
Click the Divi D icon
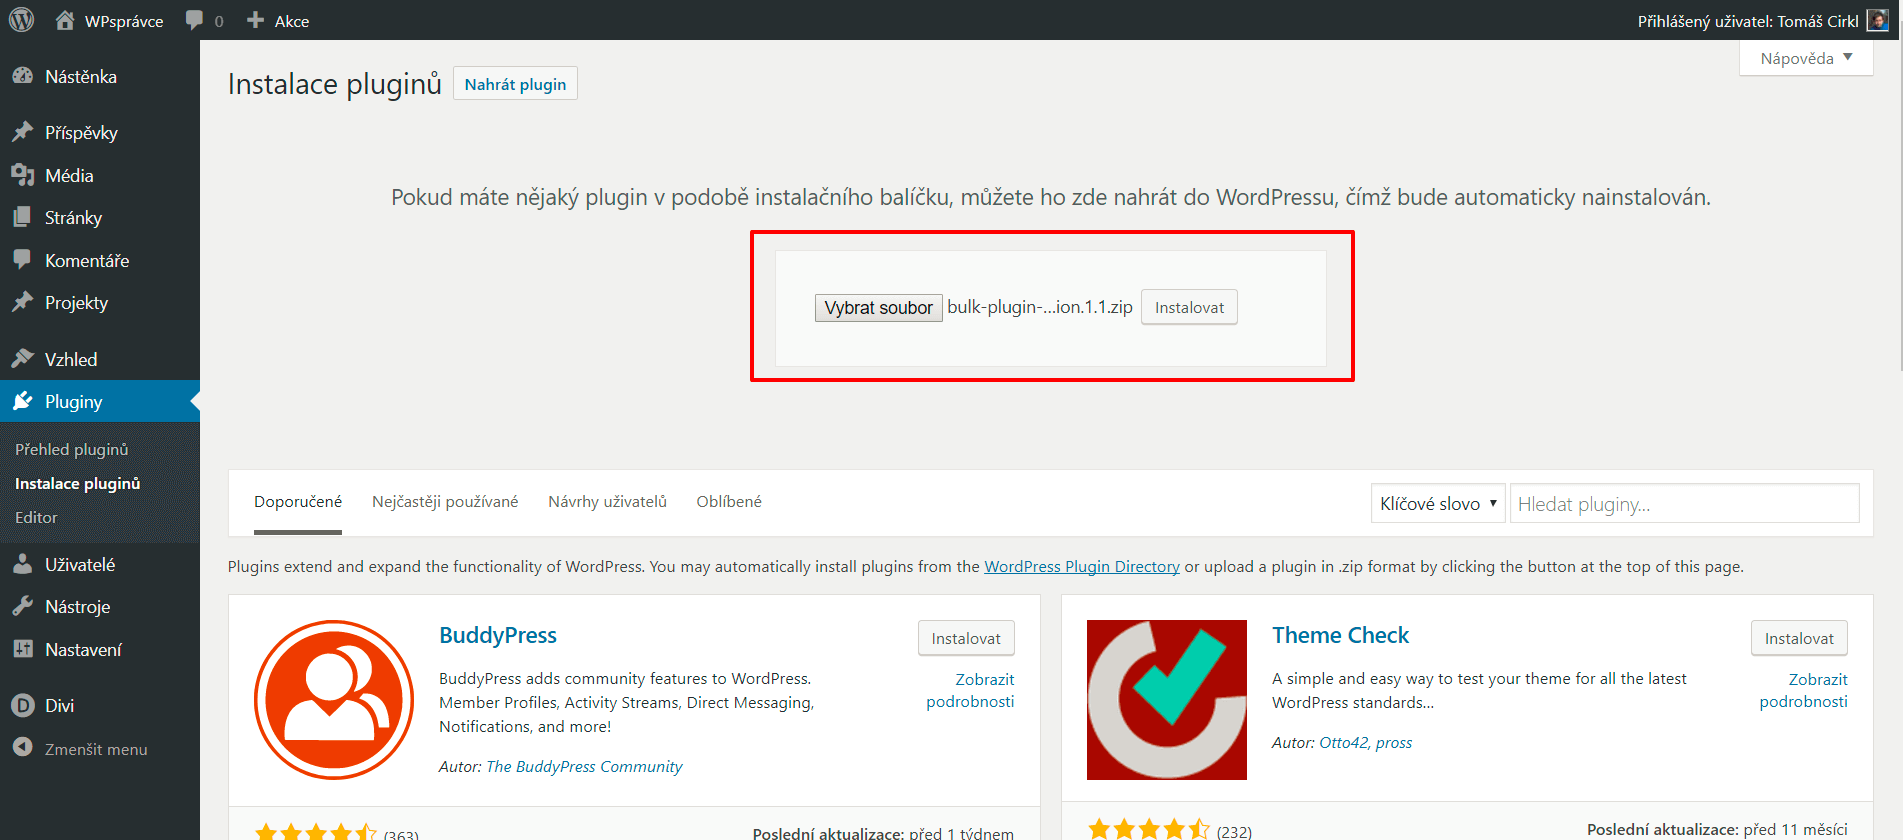point(22,705)
